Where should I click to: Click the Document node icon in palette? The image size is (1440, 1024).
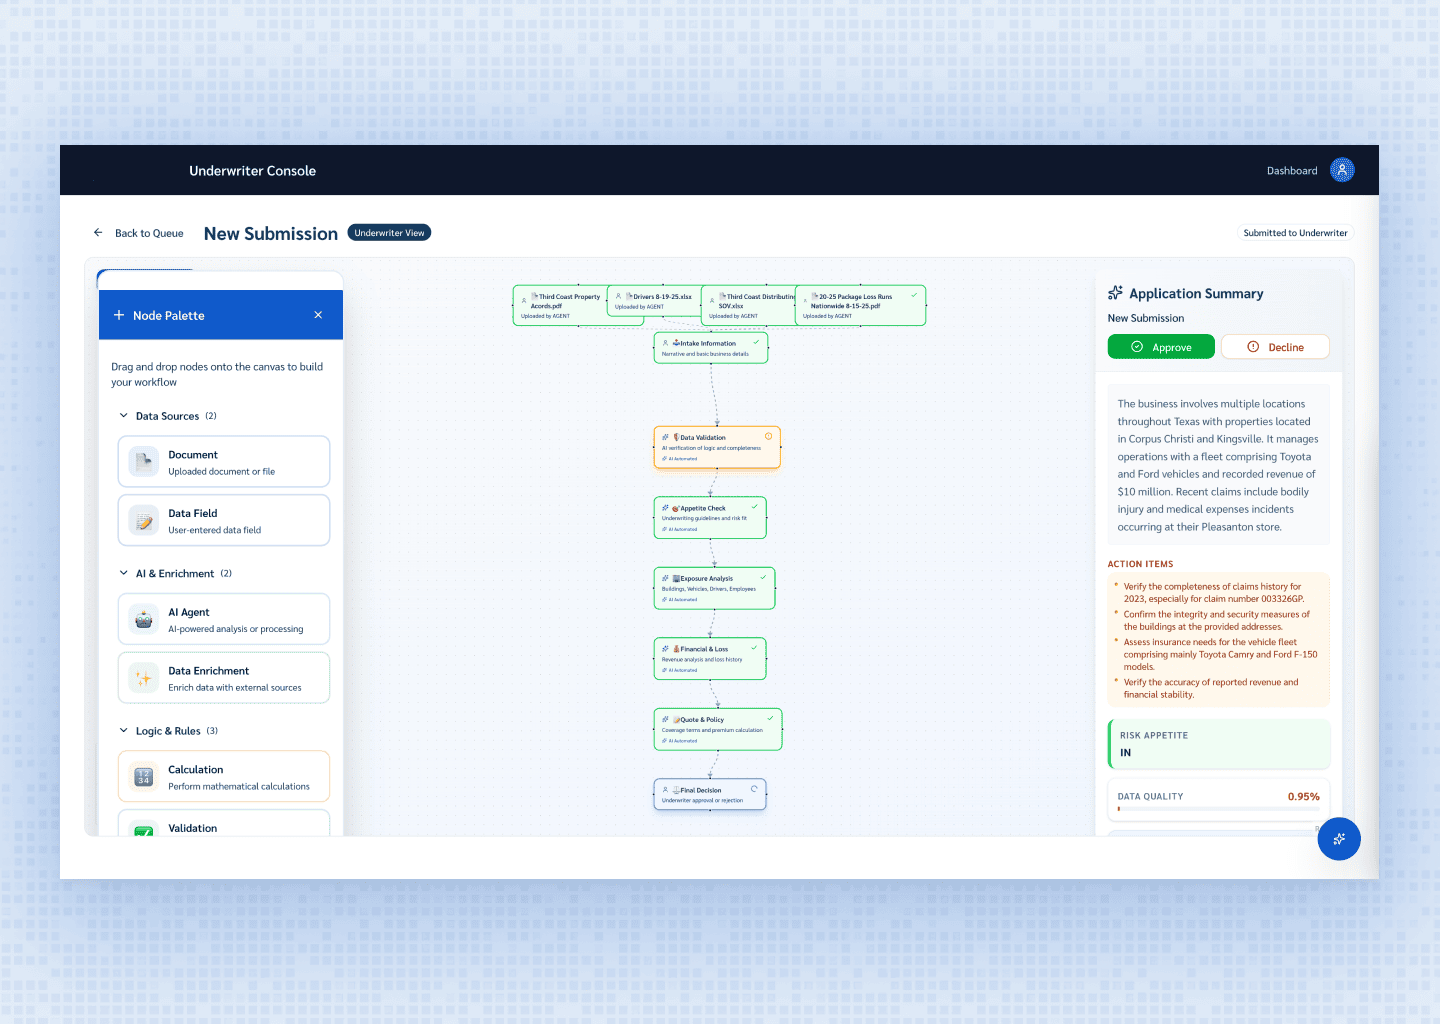(x=144, y=462)
